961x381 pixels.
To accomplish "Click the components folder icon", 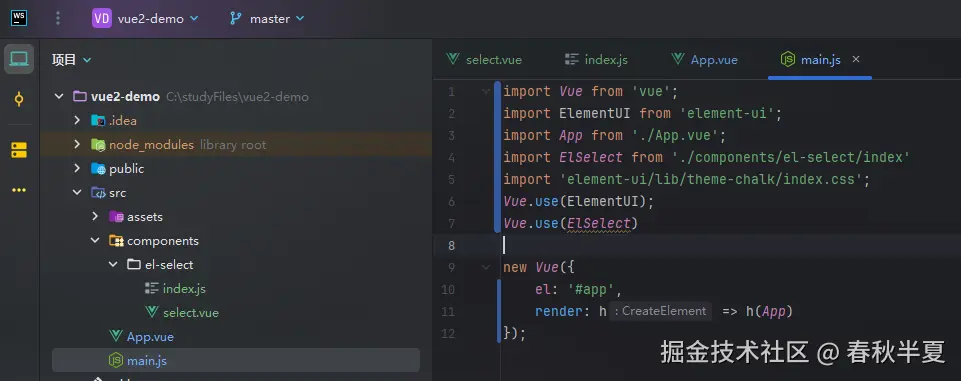I will pyautogui.click(x=116, y=241).
